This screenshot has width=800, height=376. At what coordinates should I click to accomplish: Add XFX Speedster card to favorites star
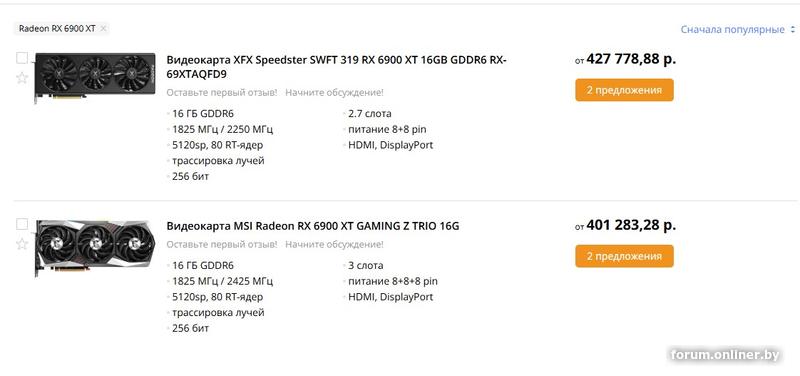pyautogui.click(x=22, y=78)
